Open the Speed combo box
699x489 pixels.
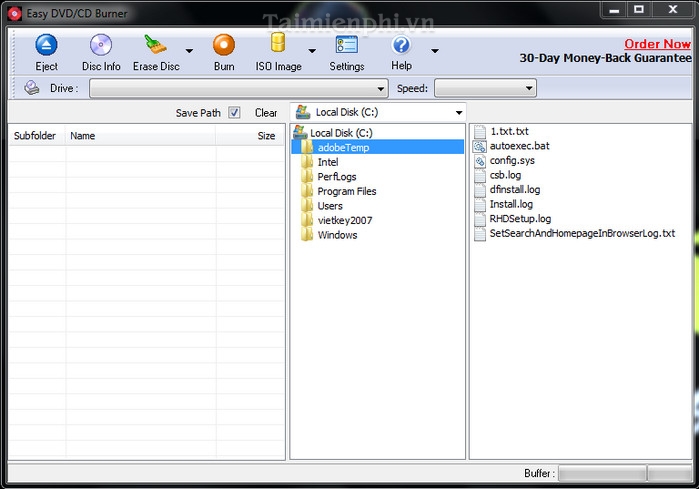pos(485,88)
